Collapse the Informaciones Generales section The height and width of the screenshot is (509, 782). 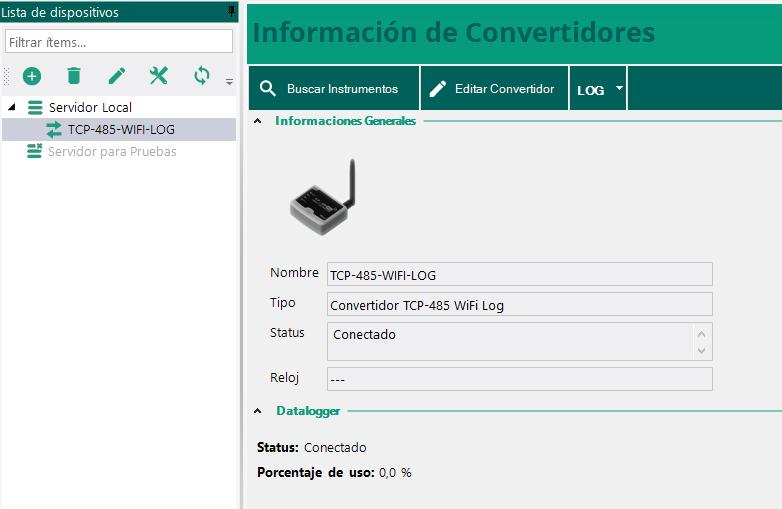[x=258, y=121]
